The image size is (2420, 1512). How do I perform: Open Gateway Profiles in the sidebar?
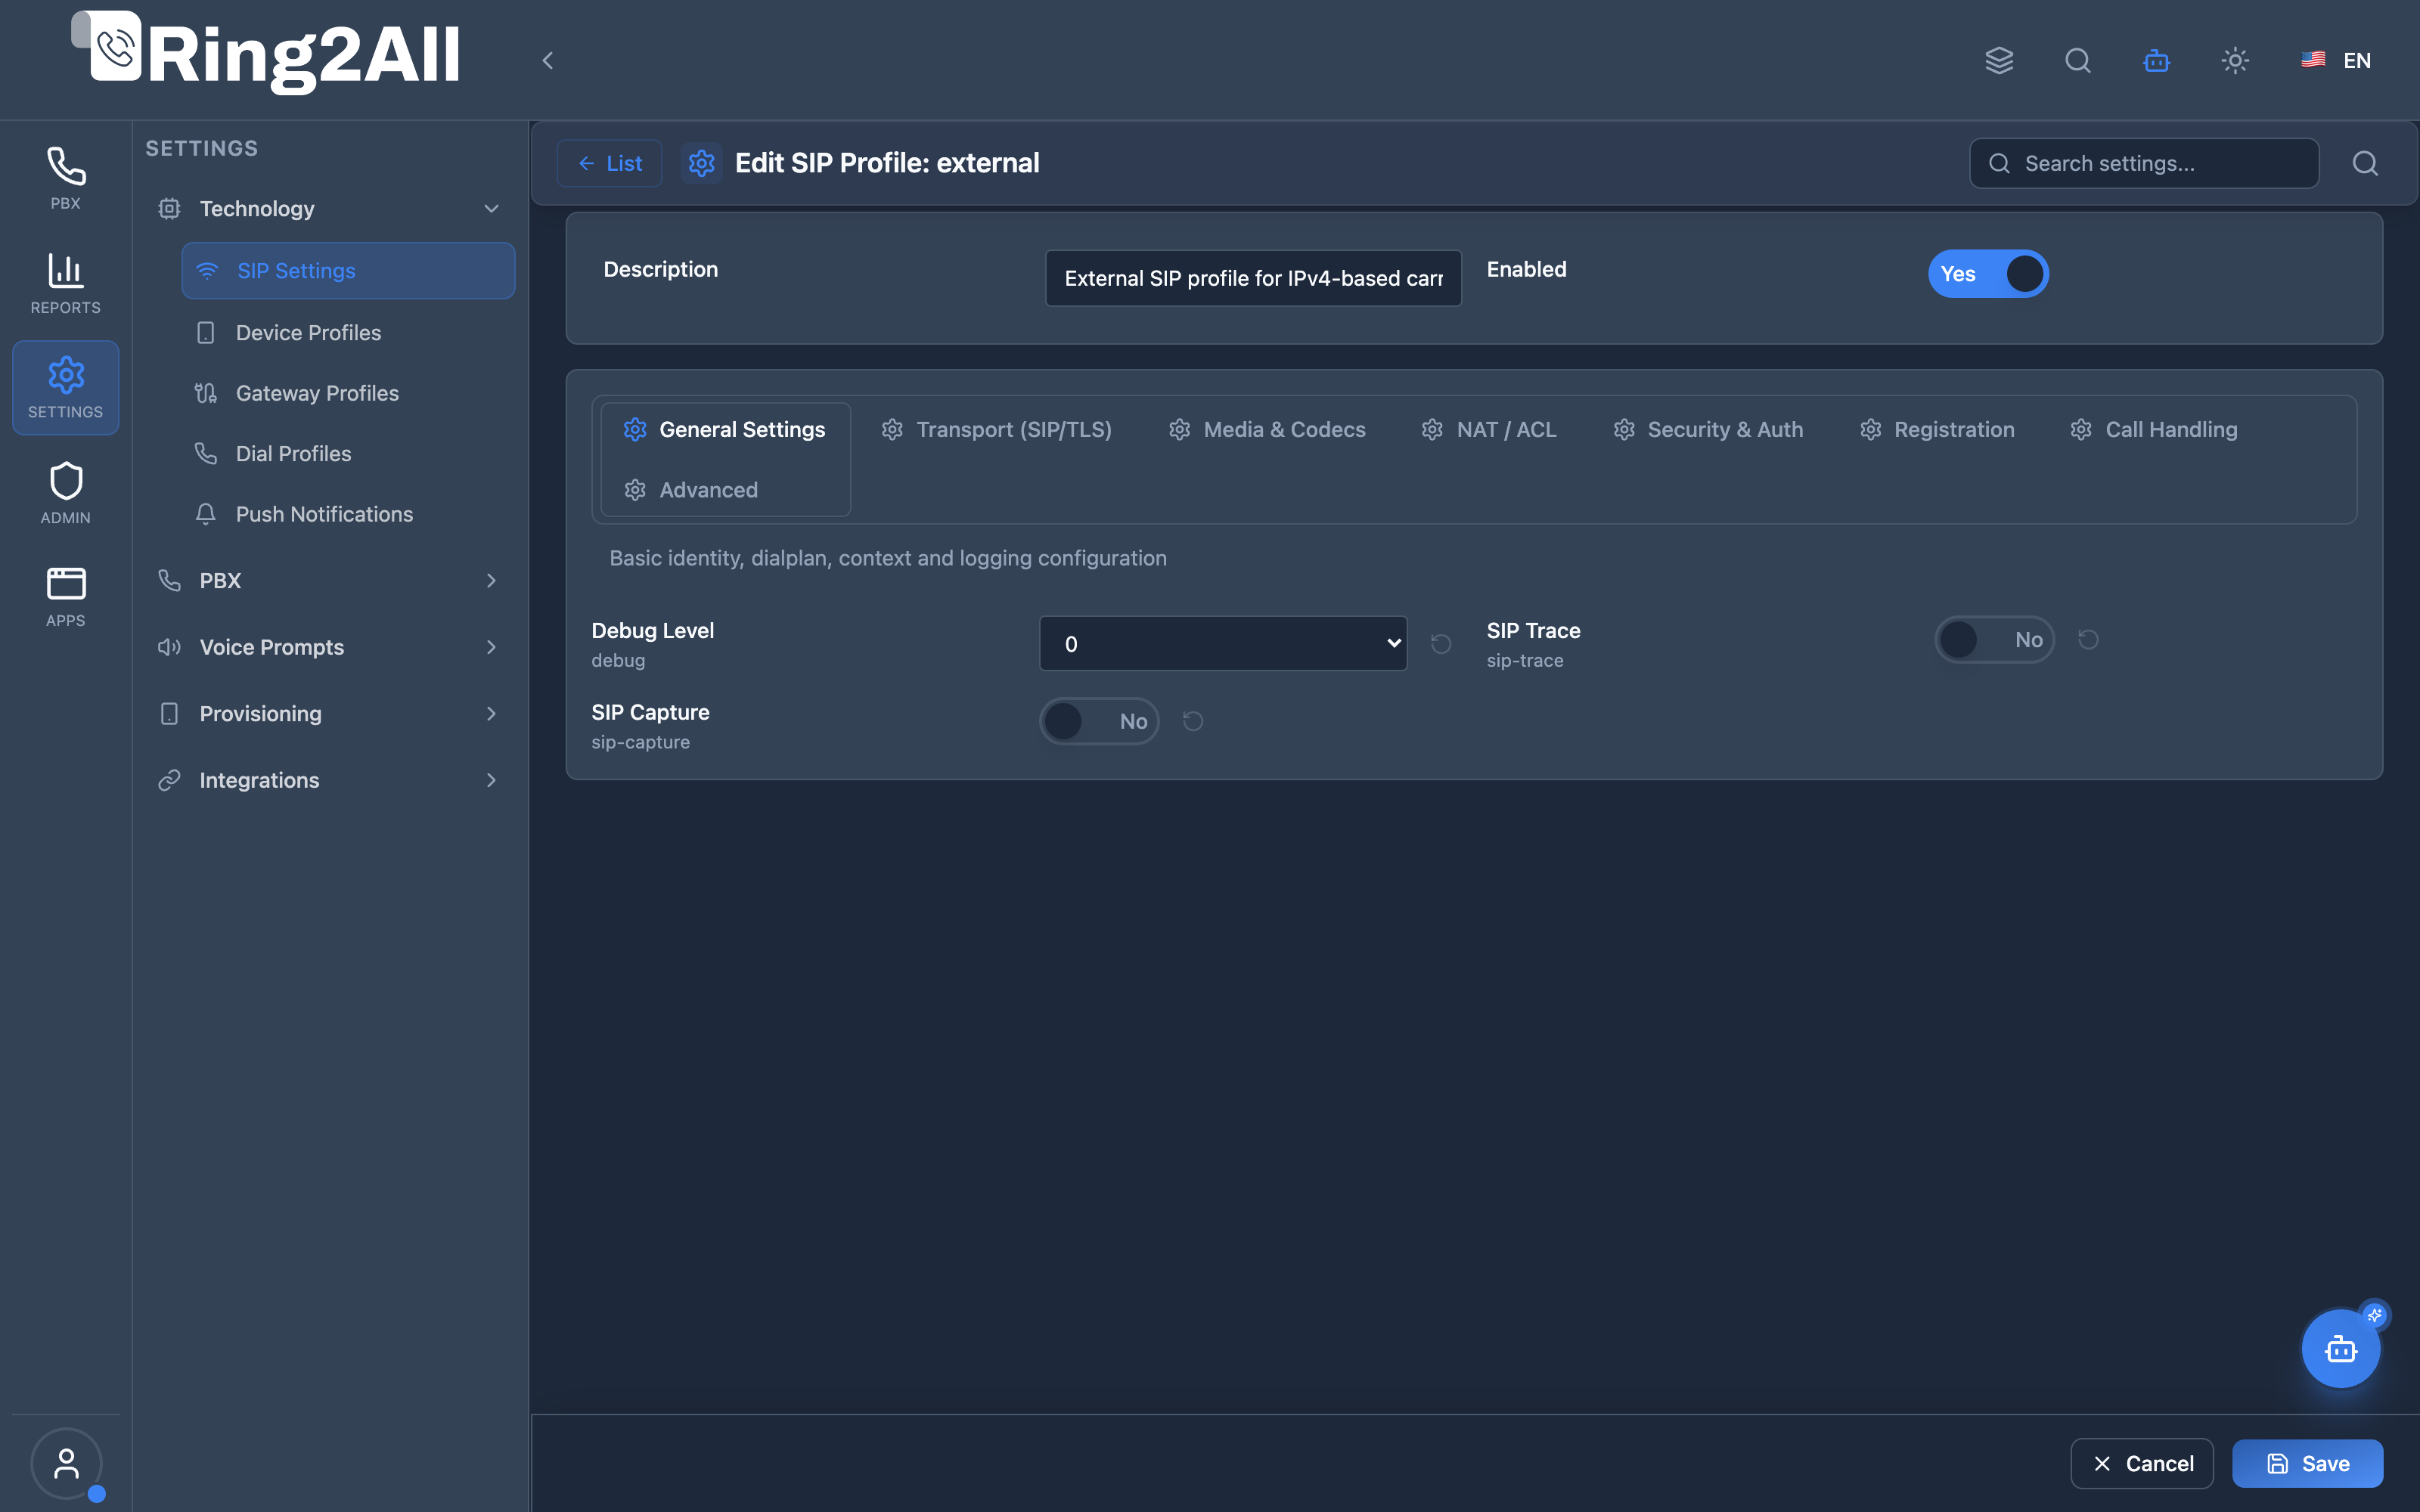[x=348, y=394]
